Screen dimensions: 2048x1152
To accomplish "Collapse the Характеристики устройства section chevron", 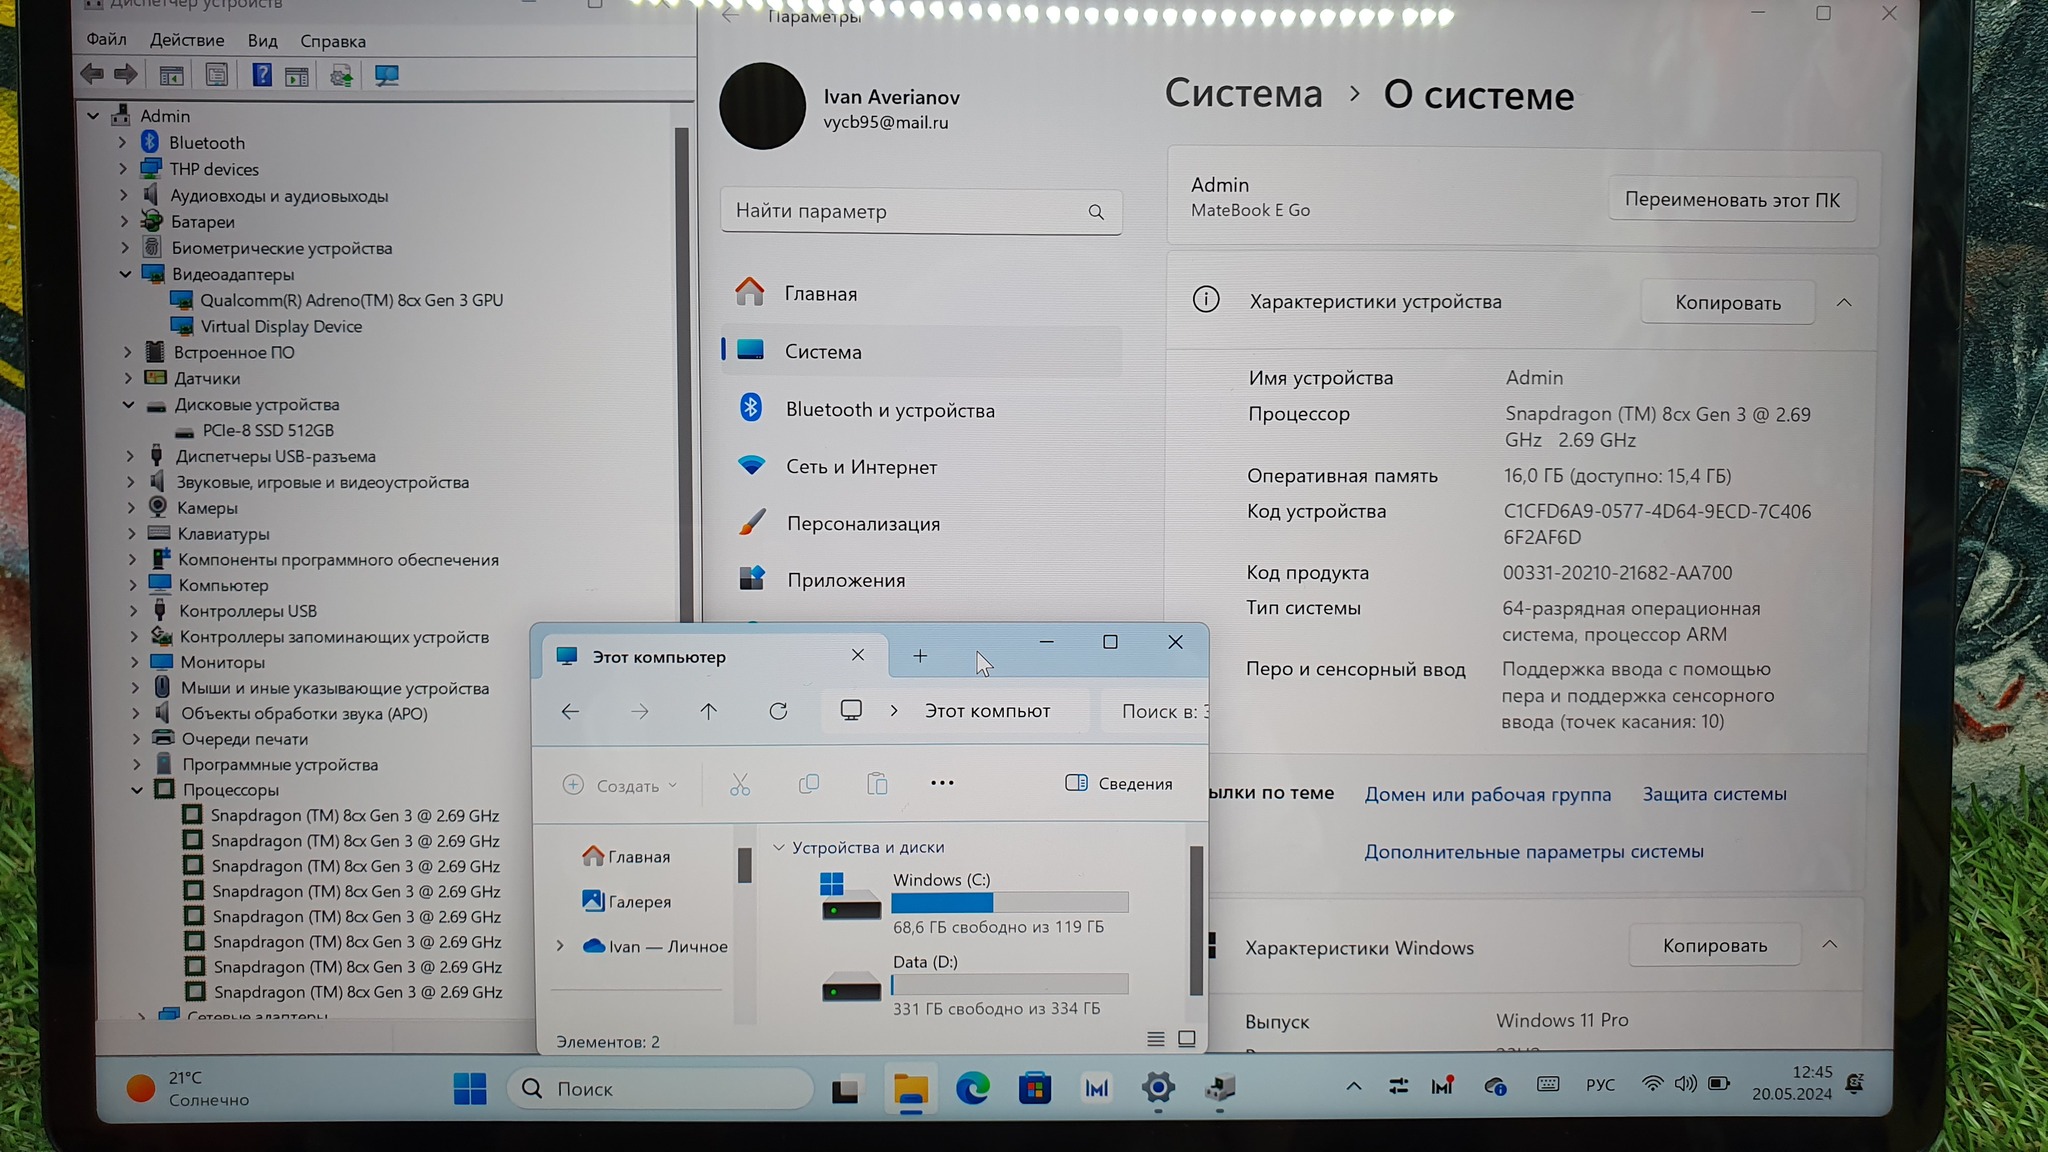I will (1844, 302).
